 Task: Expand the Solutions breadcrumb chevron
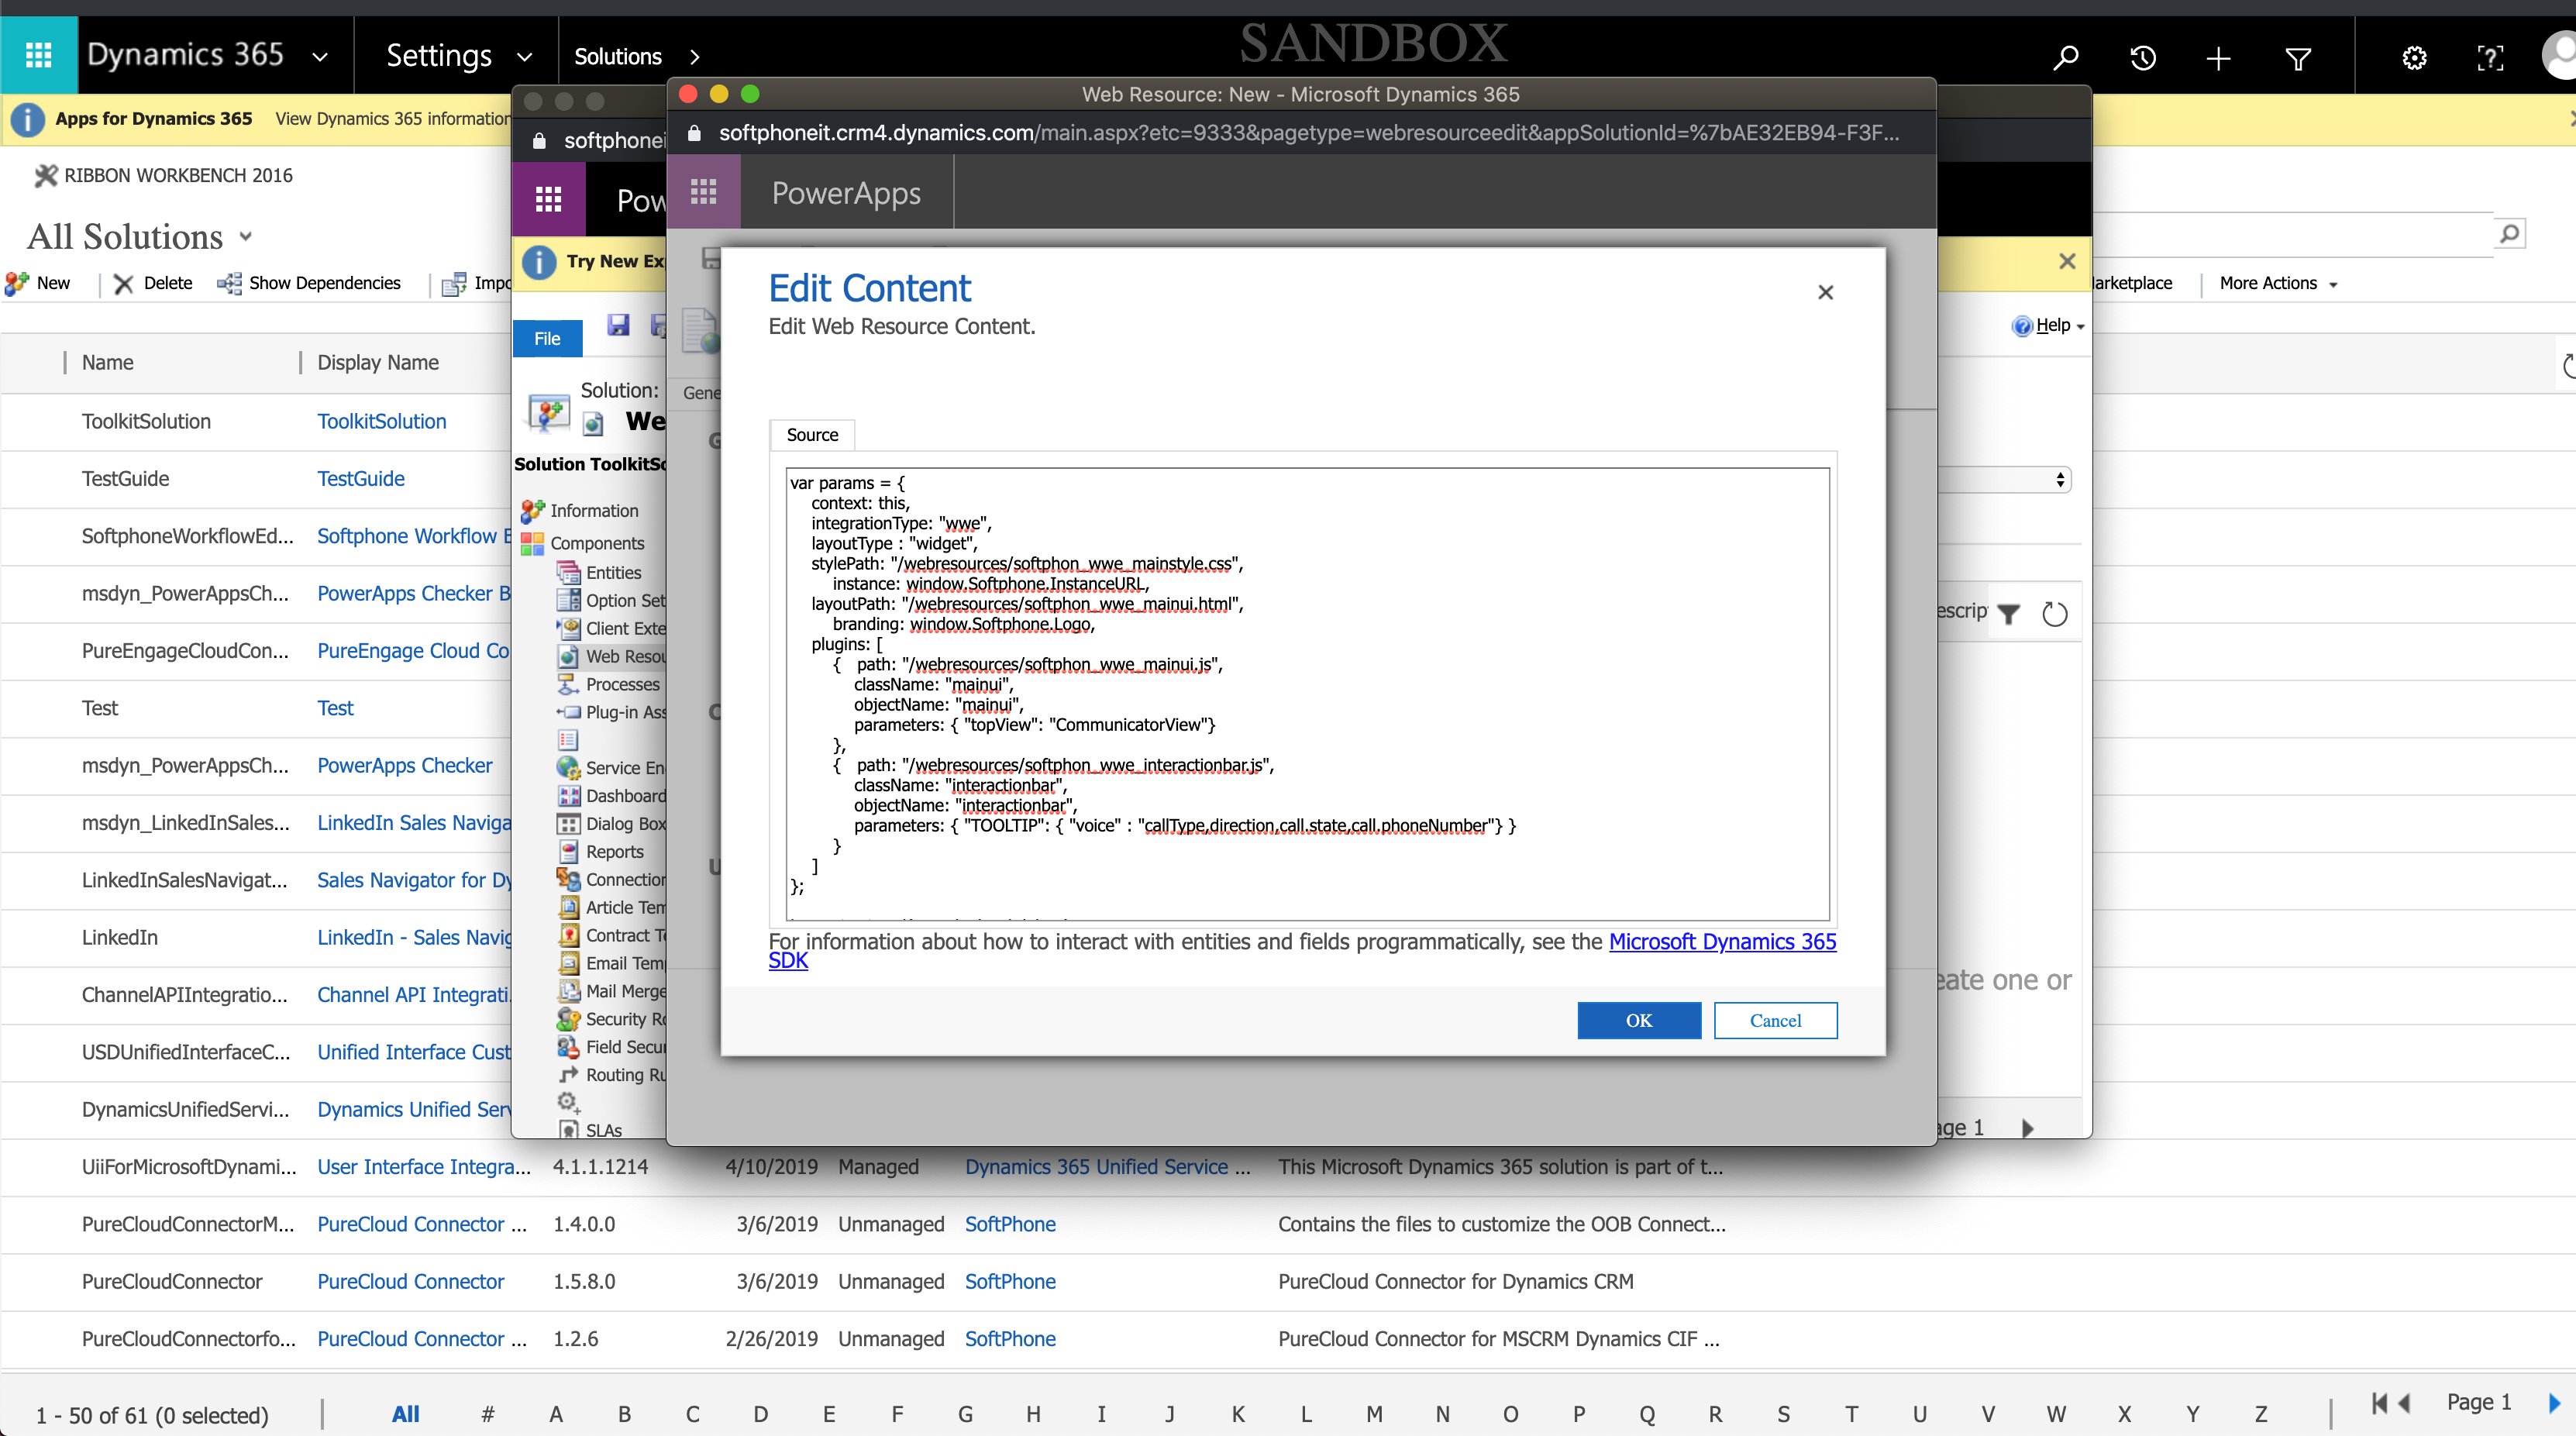tap(694, 57)
